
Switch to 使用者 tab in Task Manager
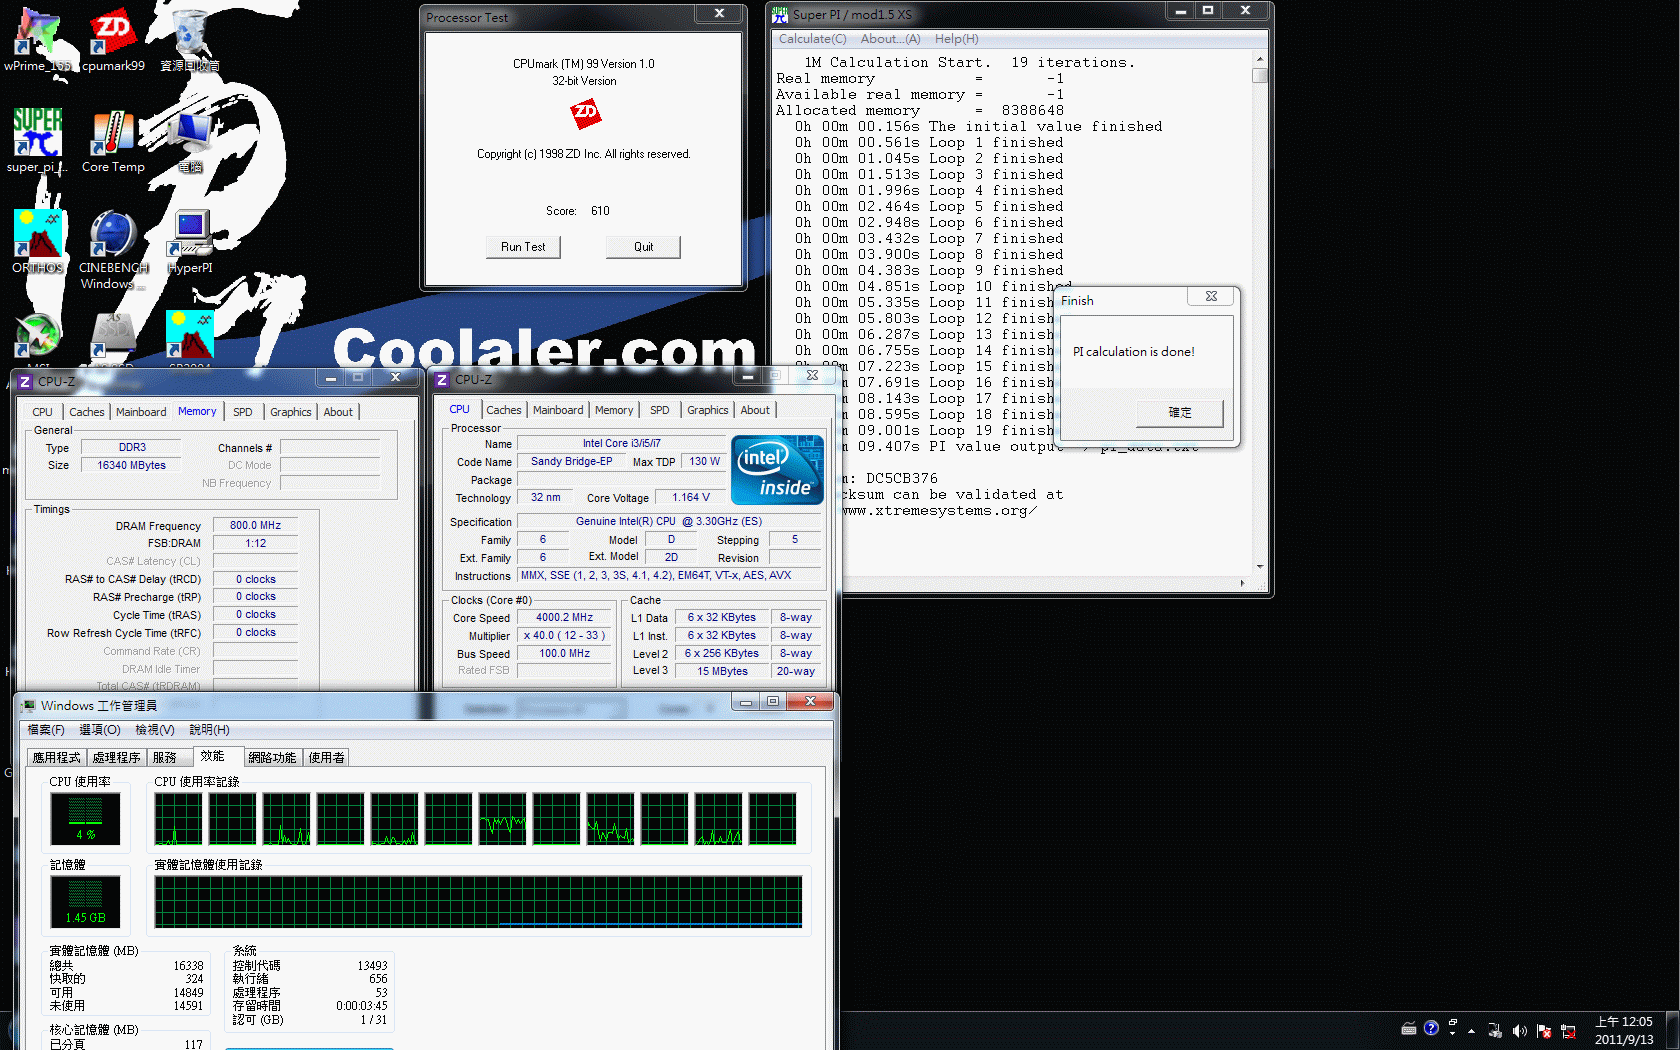tap(326, 758)
